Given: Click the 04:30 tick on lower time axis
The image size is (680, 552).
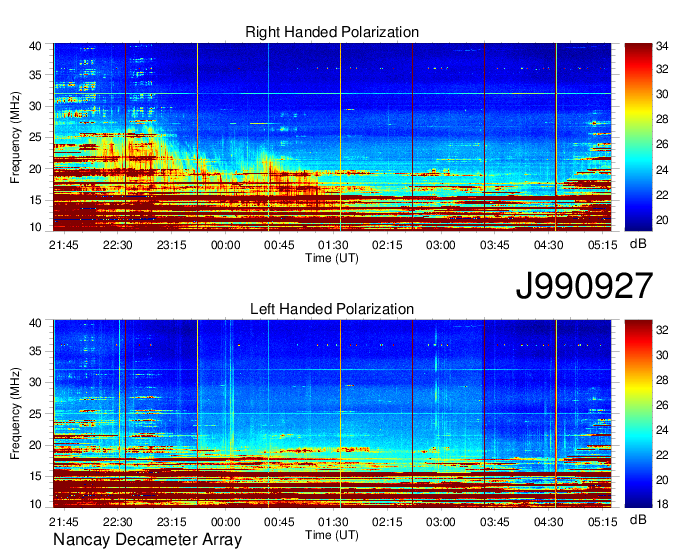Looking at the screenshot, I should click(548, 522).
